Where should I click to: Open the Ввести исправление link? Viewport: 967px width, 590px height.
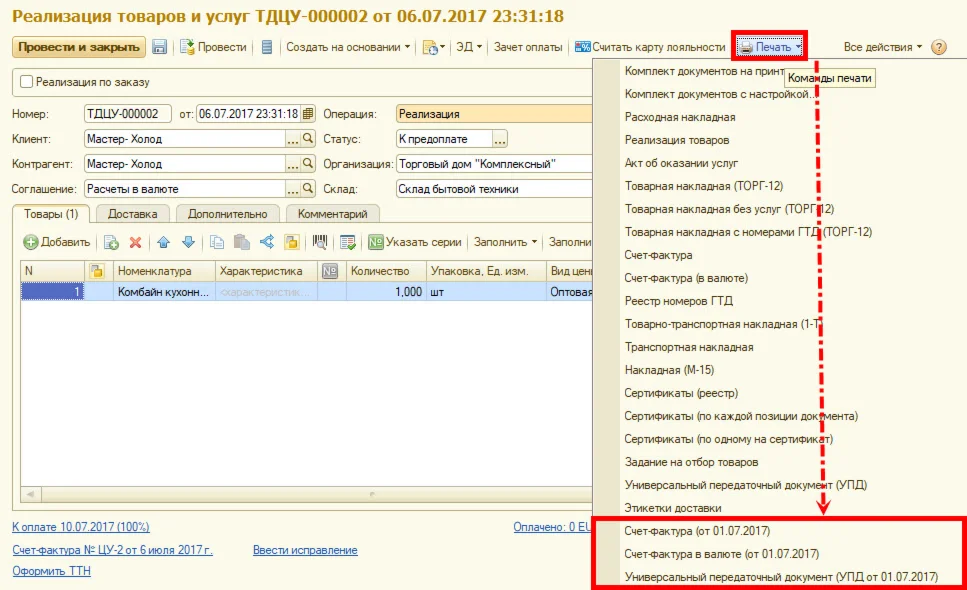pos(305,550)
